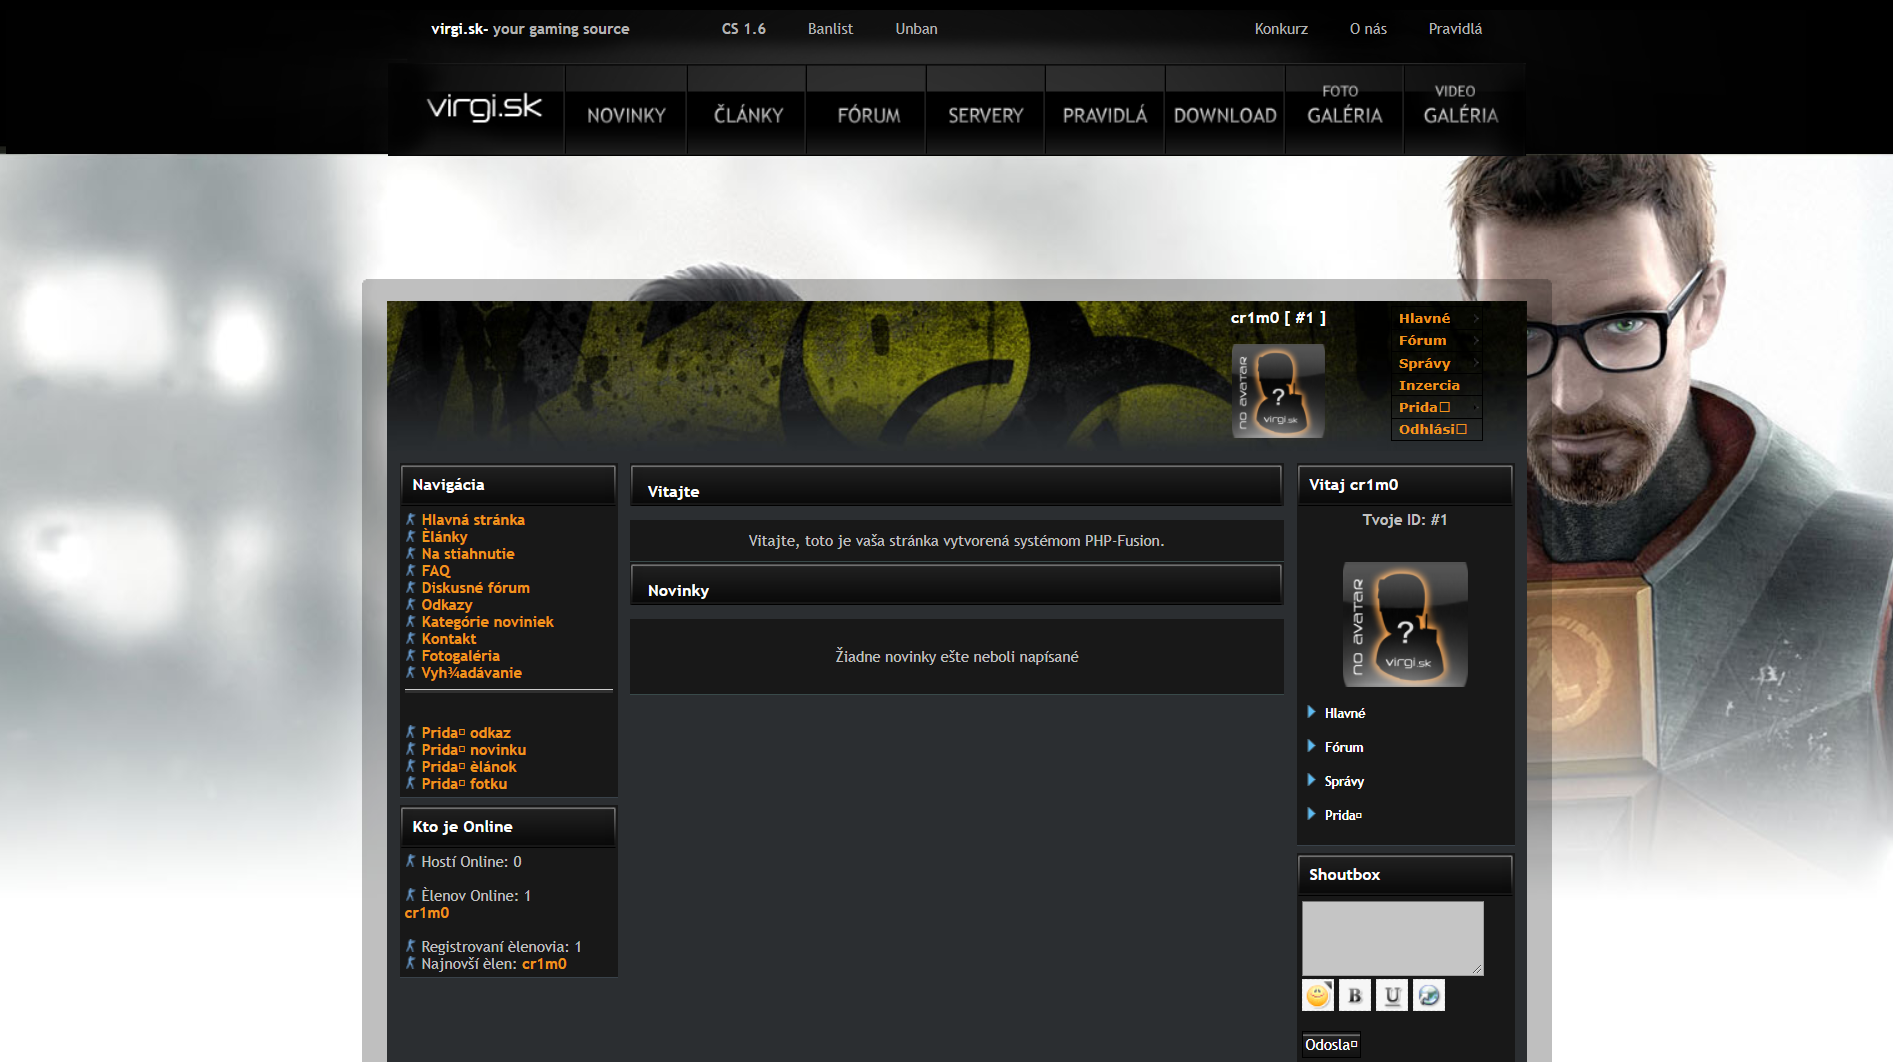Open the O nás top link
The image size is (1893, 1062).
[1368, 29]
